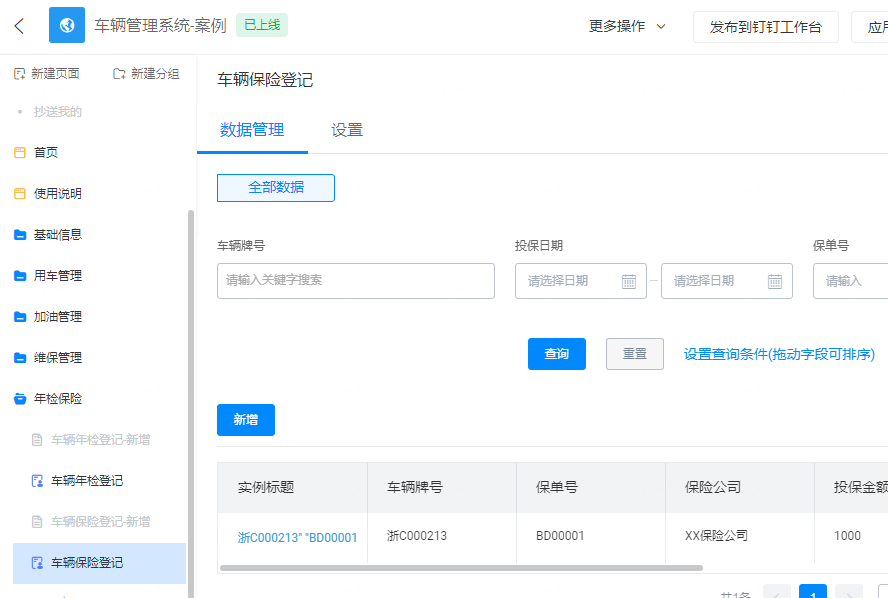The width and height of the screenshot is (888, 598).
Task: Click the cell XX保险公司
Action: 716,536
